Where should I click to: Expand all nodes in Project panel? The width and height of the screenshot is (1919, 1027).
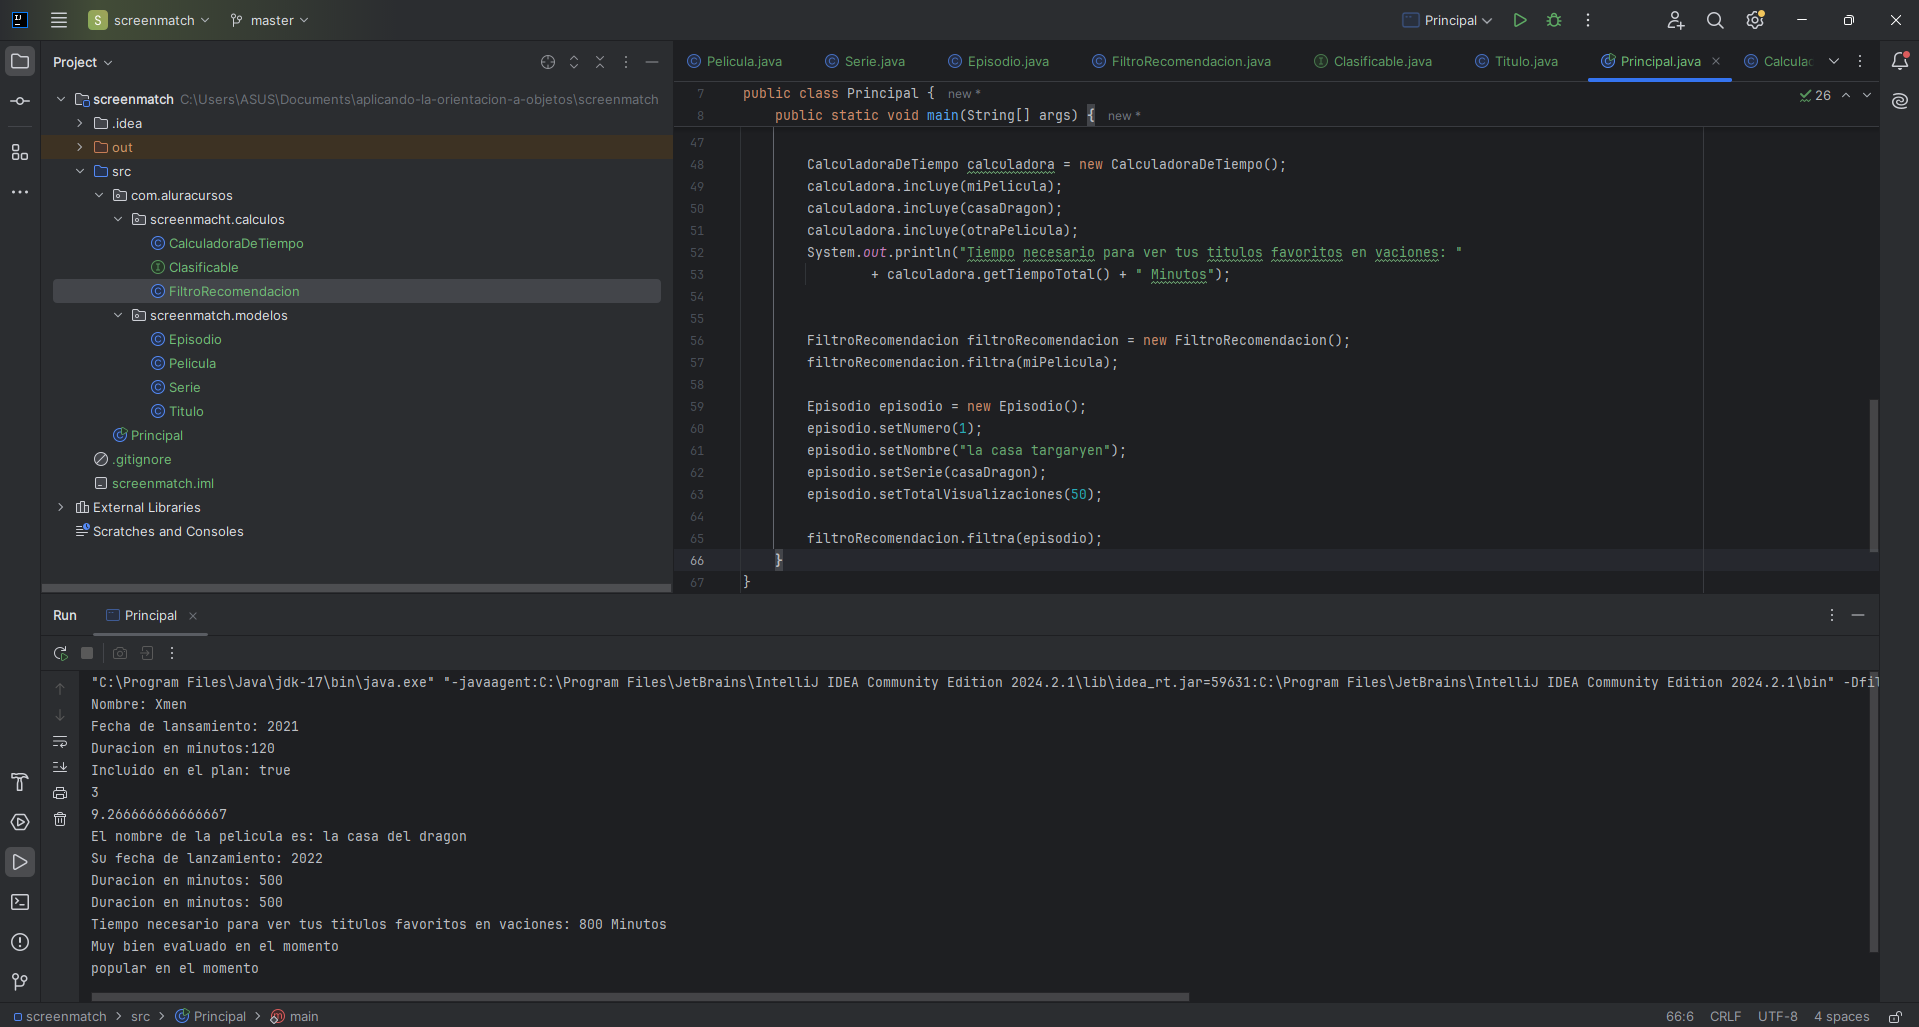(x=574, y=62)
